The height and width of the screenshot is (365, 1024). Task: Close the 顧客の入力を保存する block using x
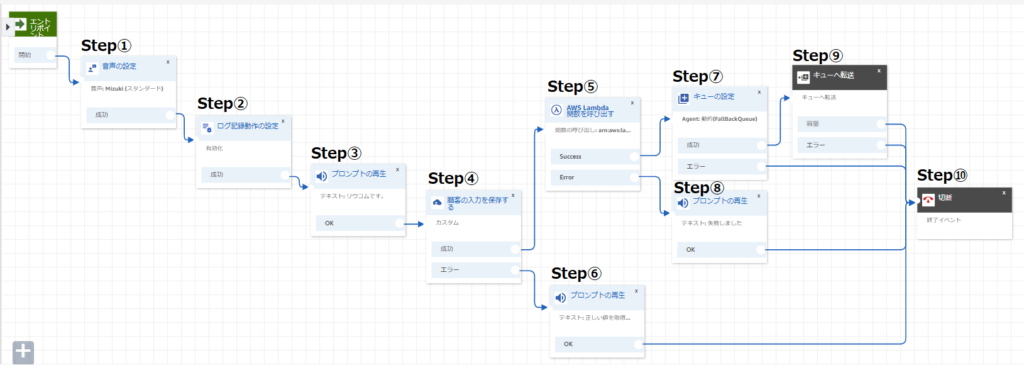click(513, 195)
